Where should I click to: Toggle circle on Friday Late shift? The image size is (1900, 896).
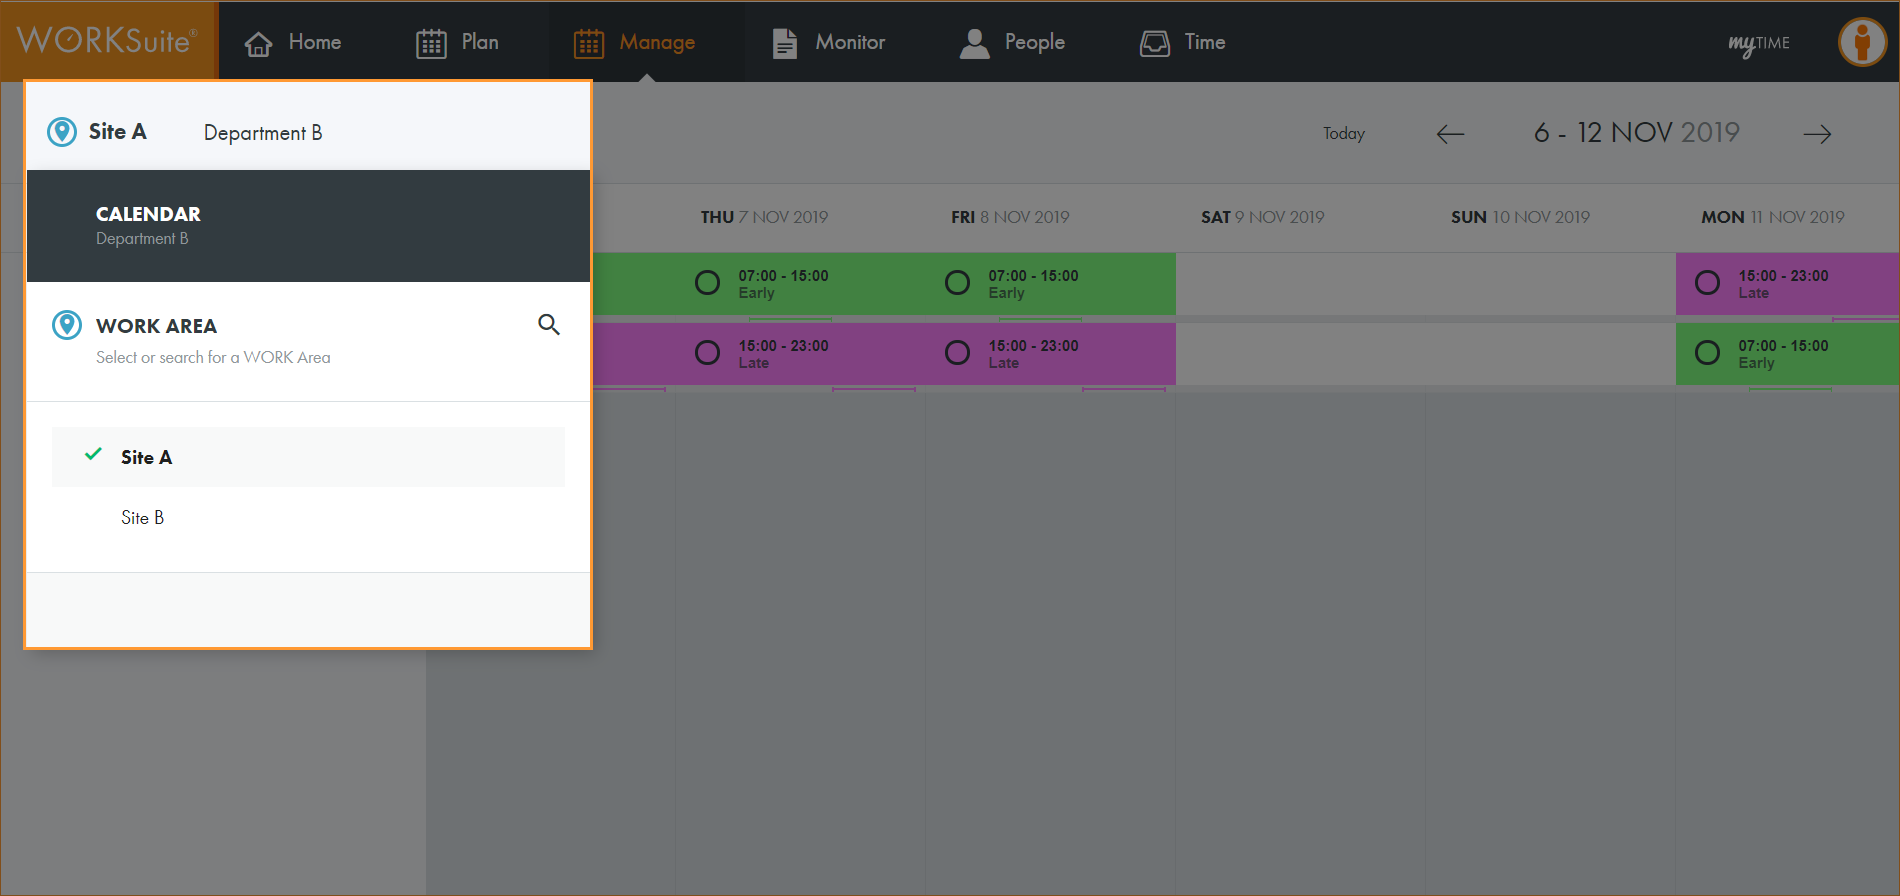click(x=957, y=353)
